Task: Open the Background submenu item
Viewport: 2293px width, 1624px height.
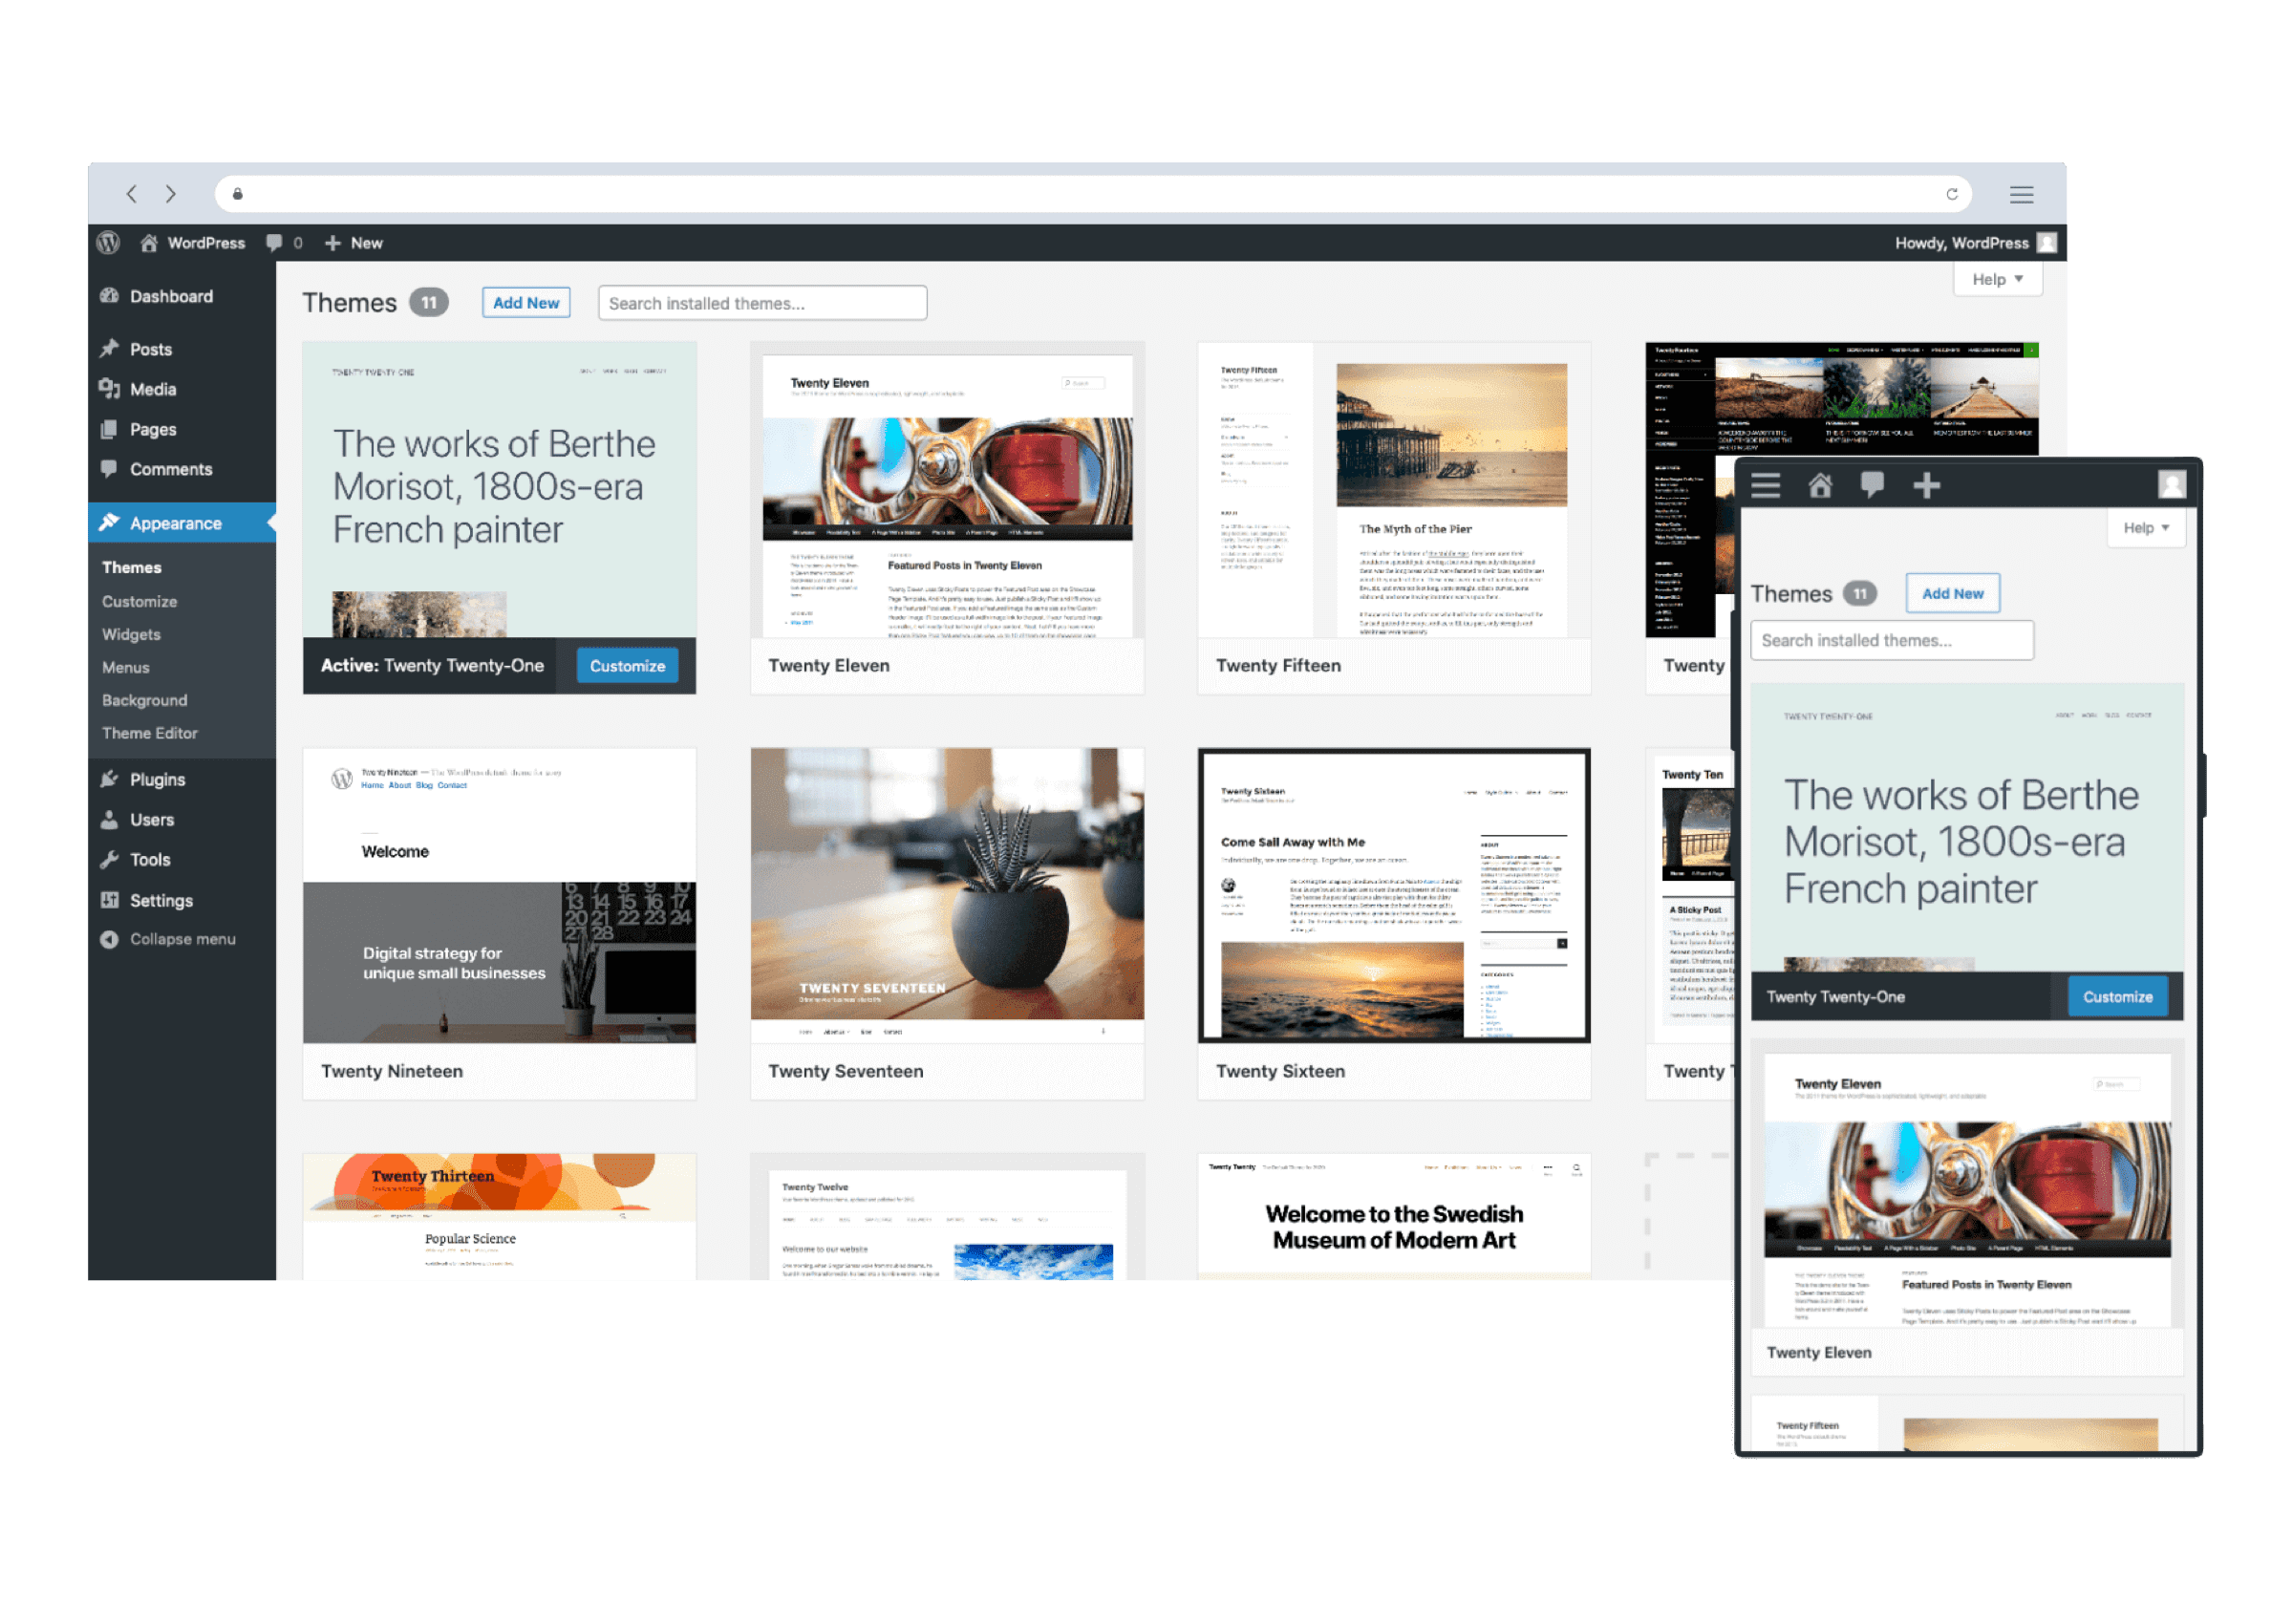Action: tap(145, 700)
